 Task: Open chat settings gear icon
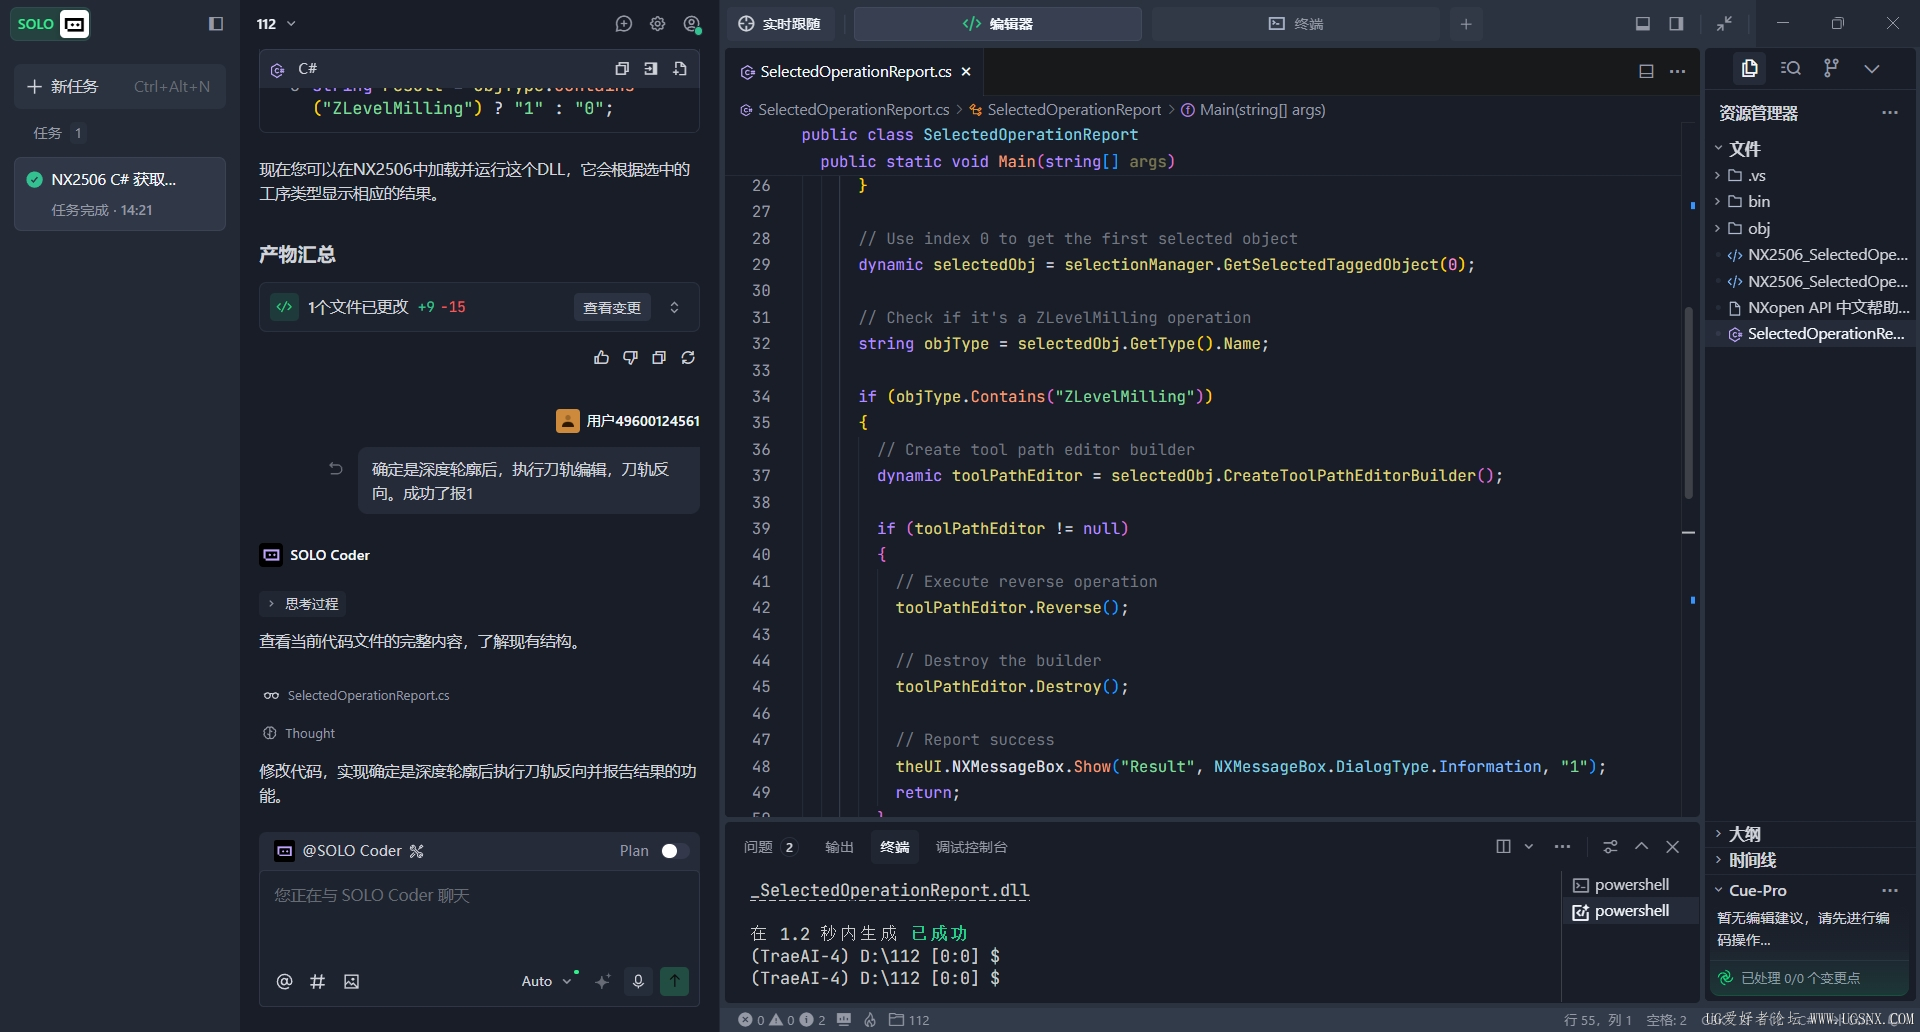point(657,24)
